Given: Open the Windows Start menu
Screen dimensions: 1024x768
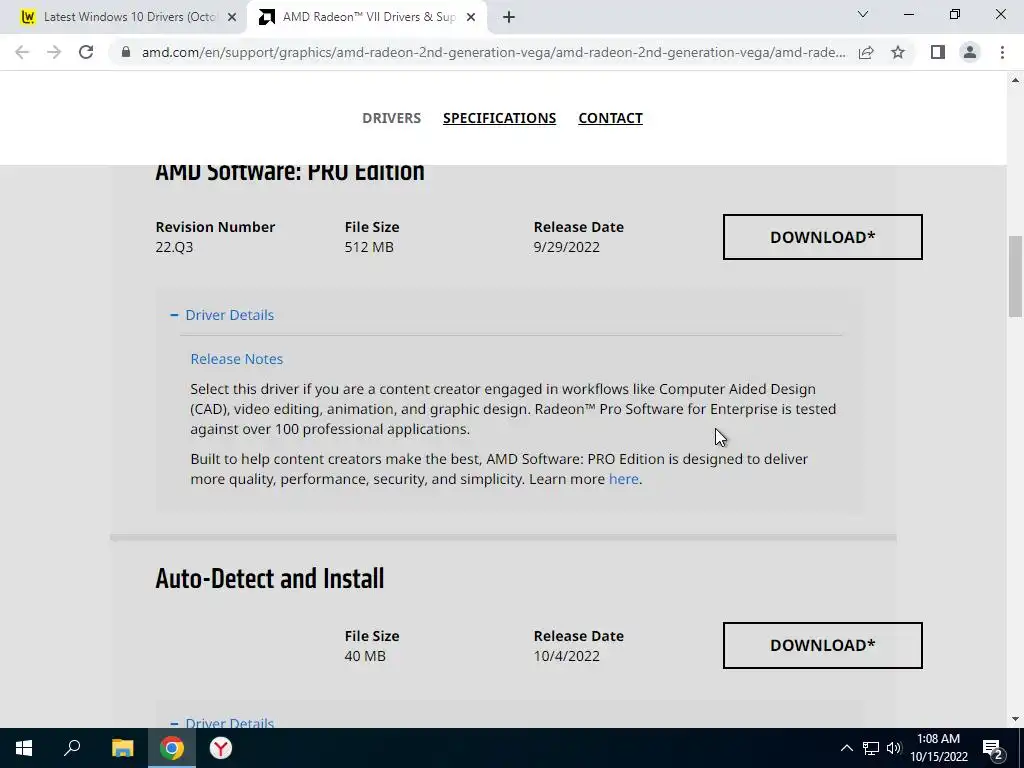Looking at the screenshot, I should [24, 748].
